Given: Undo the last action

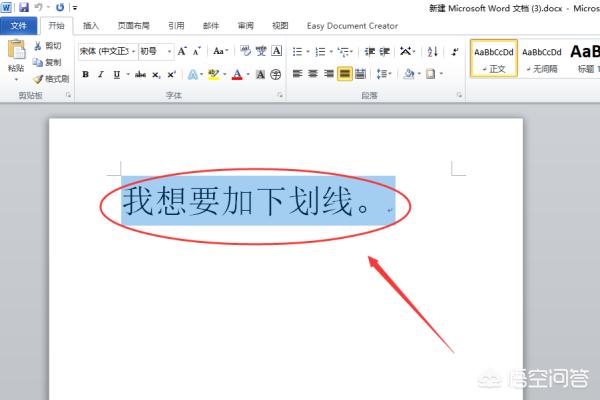Looking at the screenshot, I should pos(39,7).
